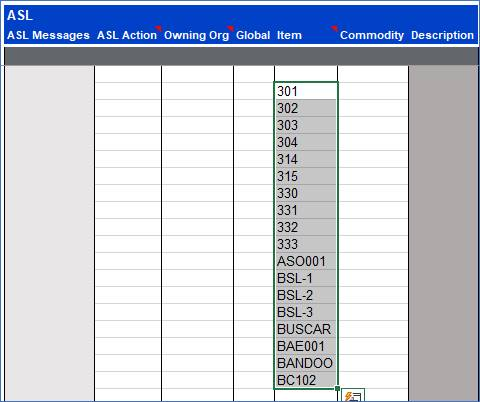This screenshot has height=402, width=480.
Task: Click the green fill handle of selection
Action: click(337, 388)
